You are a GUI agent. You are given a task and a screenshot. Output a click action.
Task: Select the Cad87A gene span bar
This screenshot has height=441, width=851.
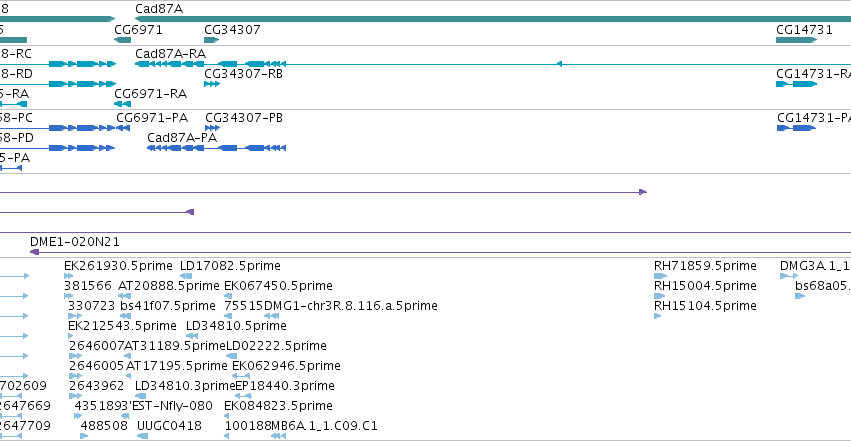pos(493,19)
